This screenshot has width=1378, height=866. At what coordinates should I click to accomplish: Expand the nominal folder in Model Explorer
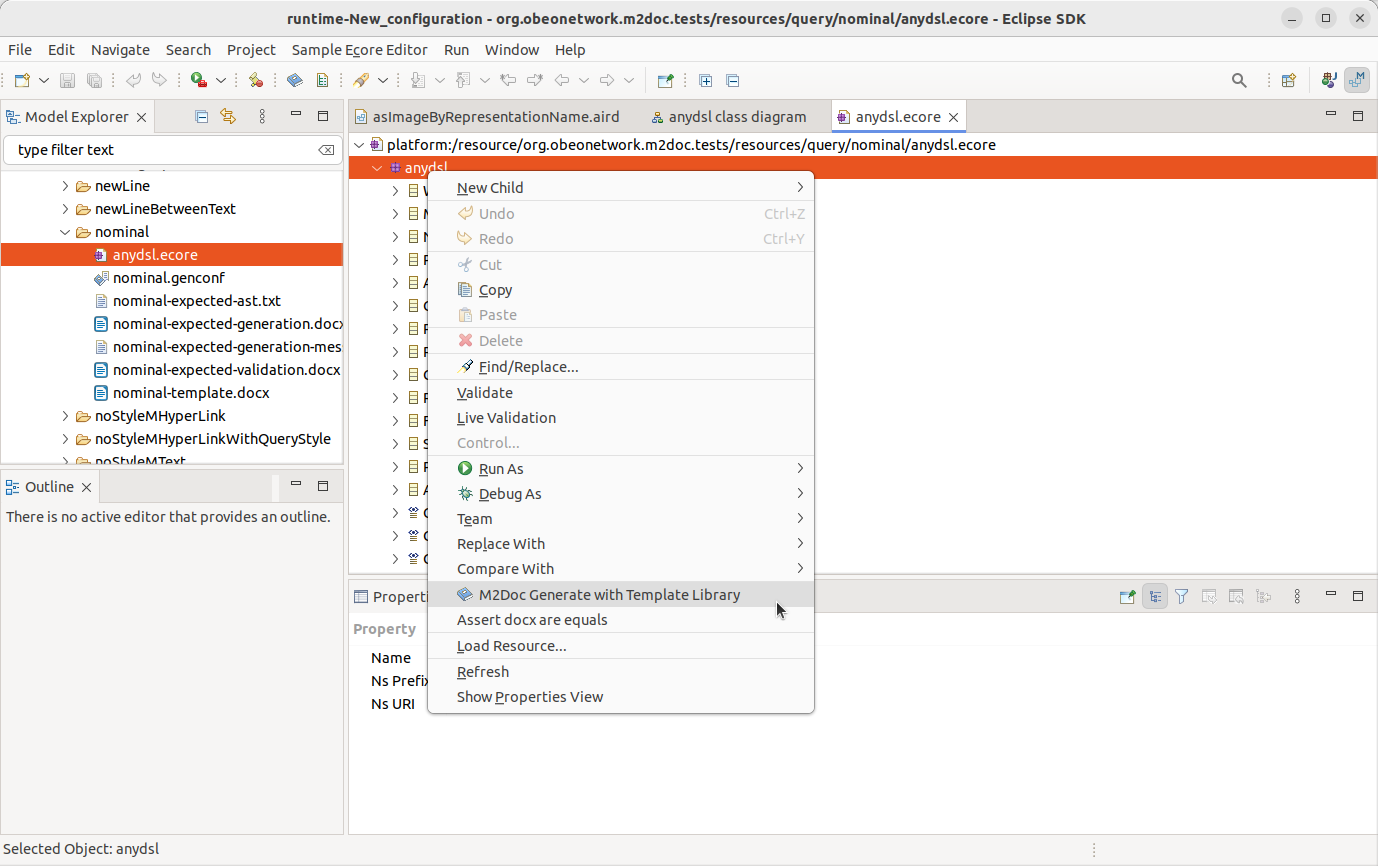pyautogui.click(x=64, y=231)
